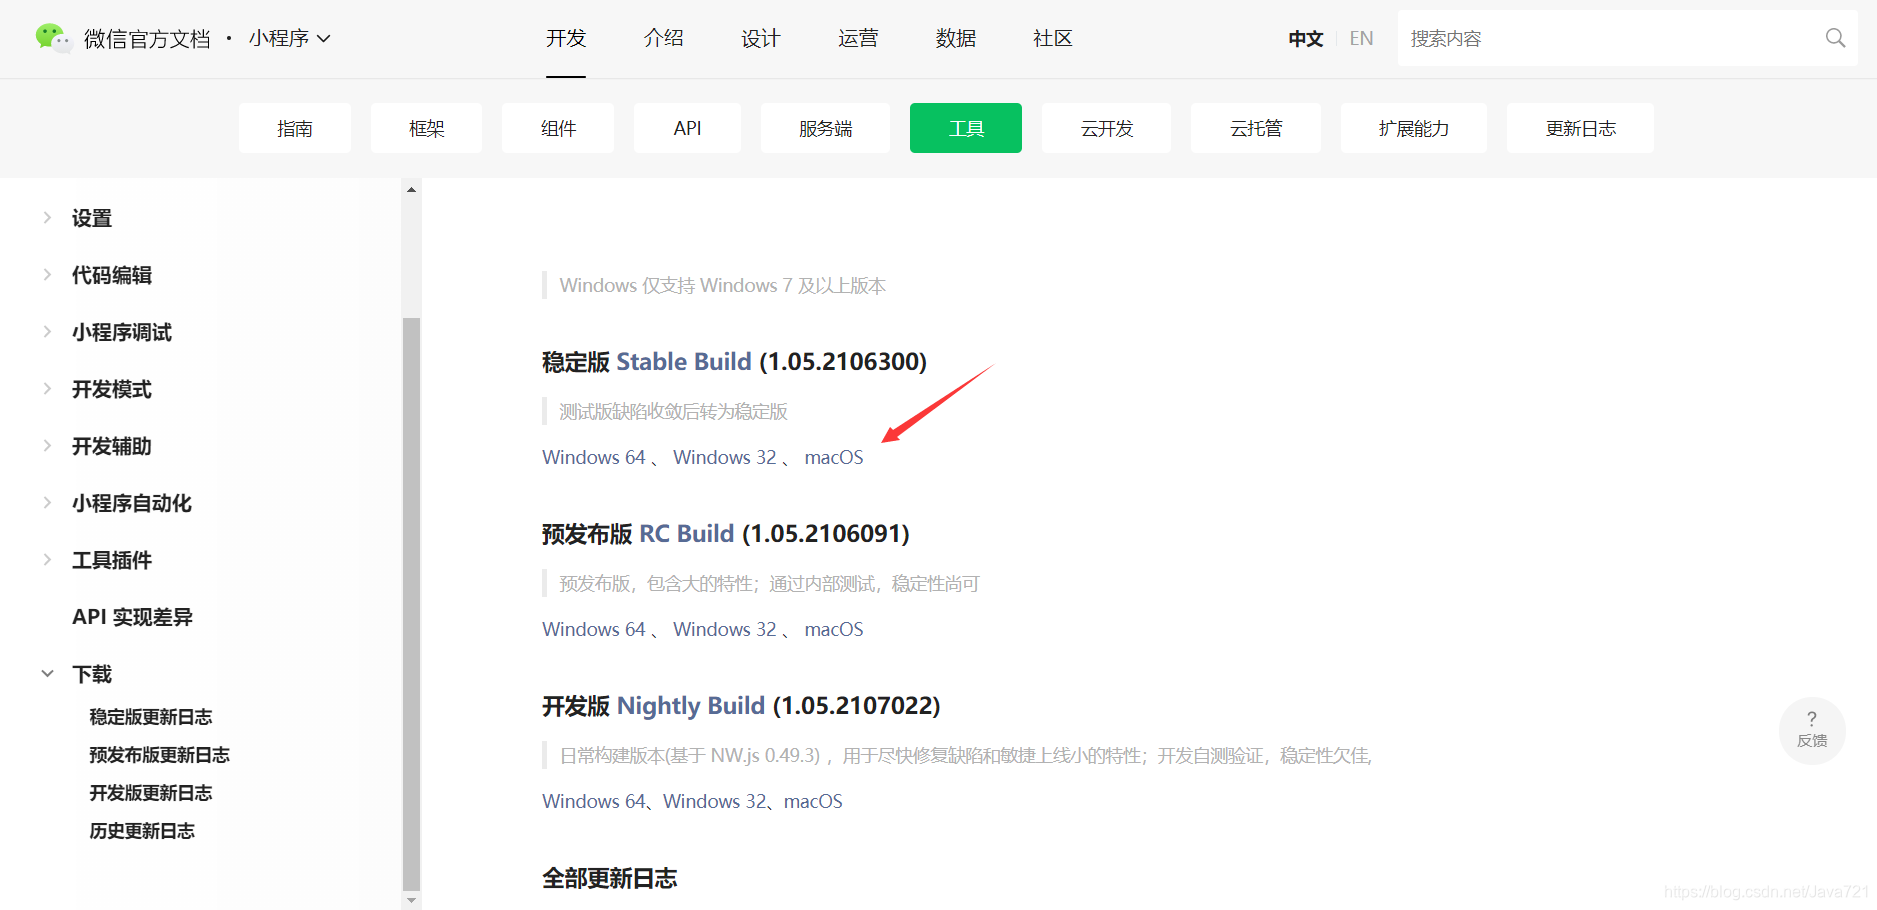The image size is (1877, 910).
Task: Download RC Build macOS
Action: pyautogui.click(x=834, y=629)
